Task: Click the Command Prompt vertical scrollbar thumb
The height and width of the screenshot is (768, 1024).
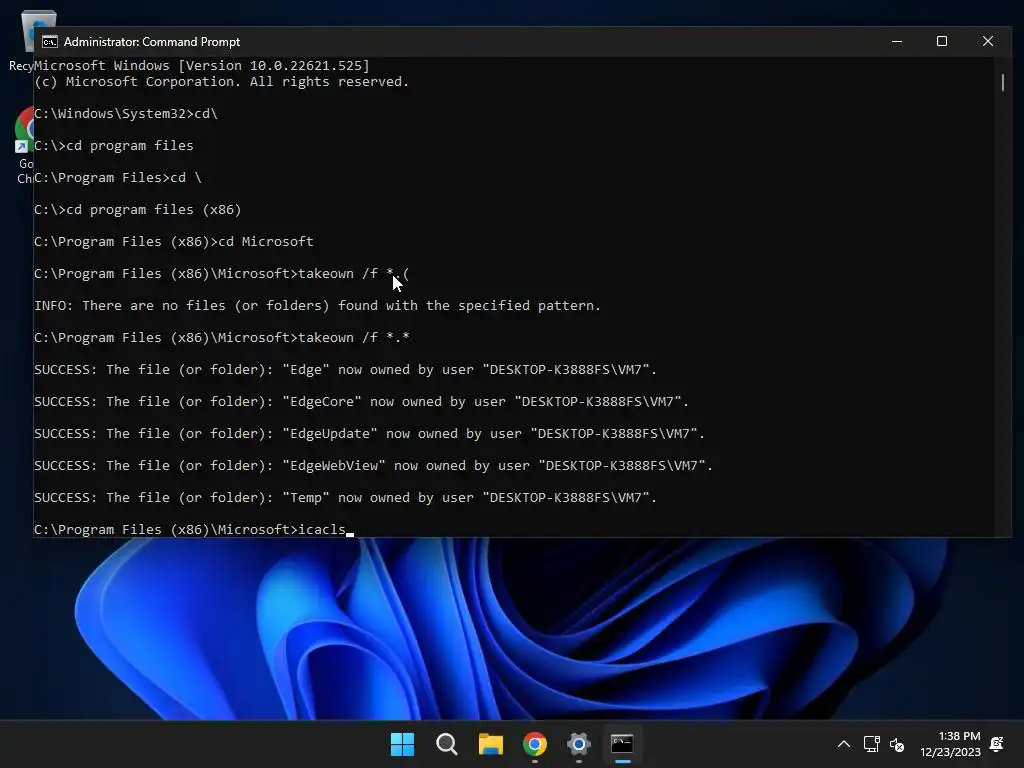Action: click(x=1003, y=83)
